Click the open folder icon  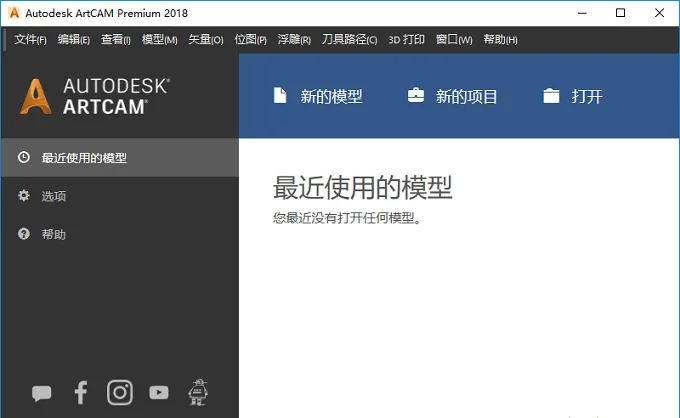click(x=551, y=96)
